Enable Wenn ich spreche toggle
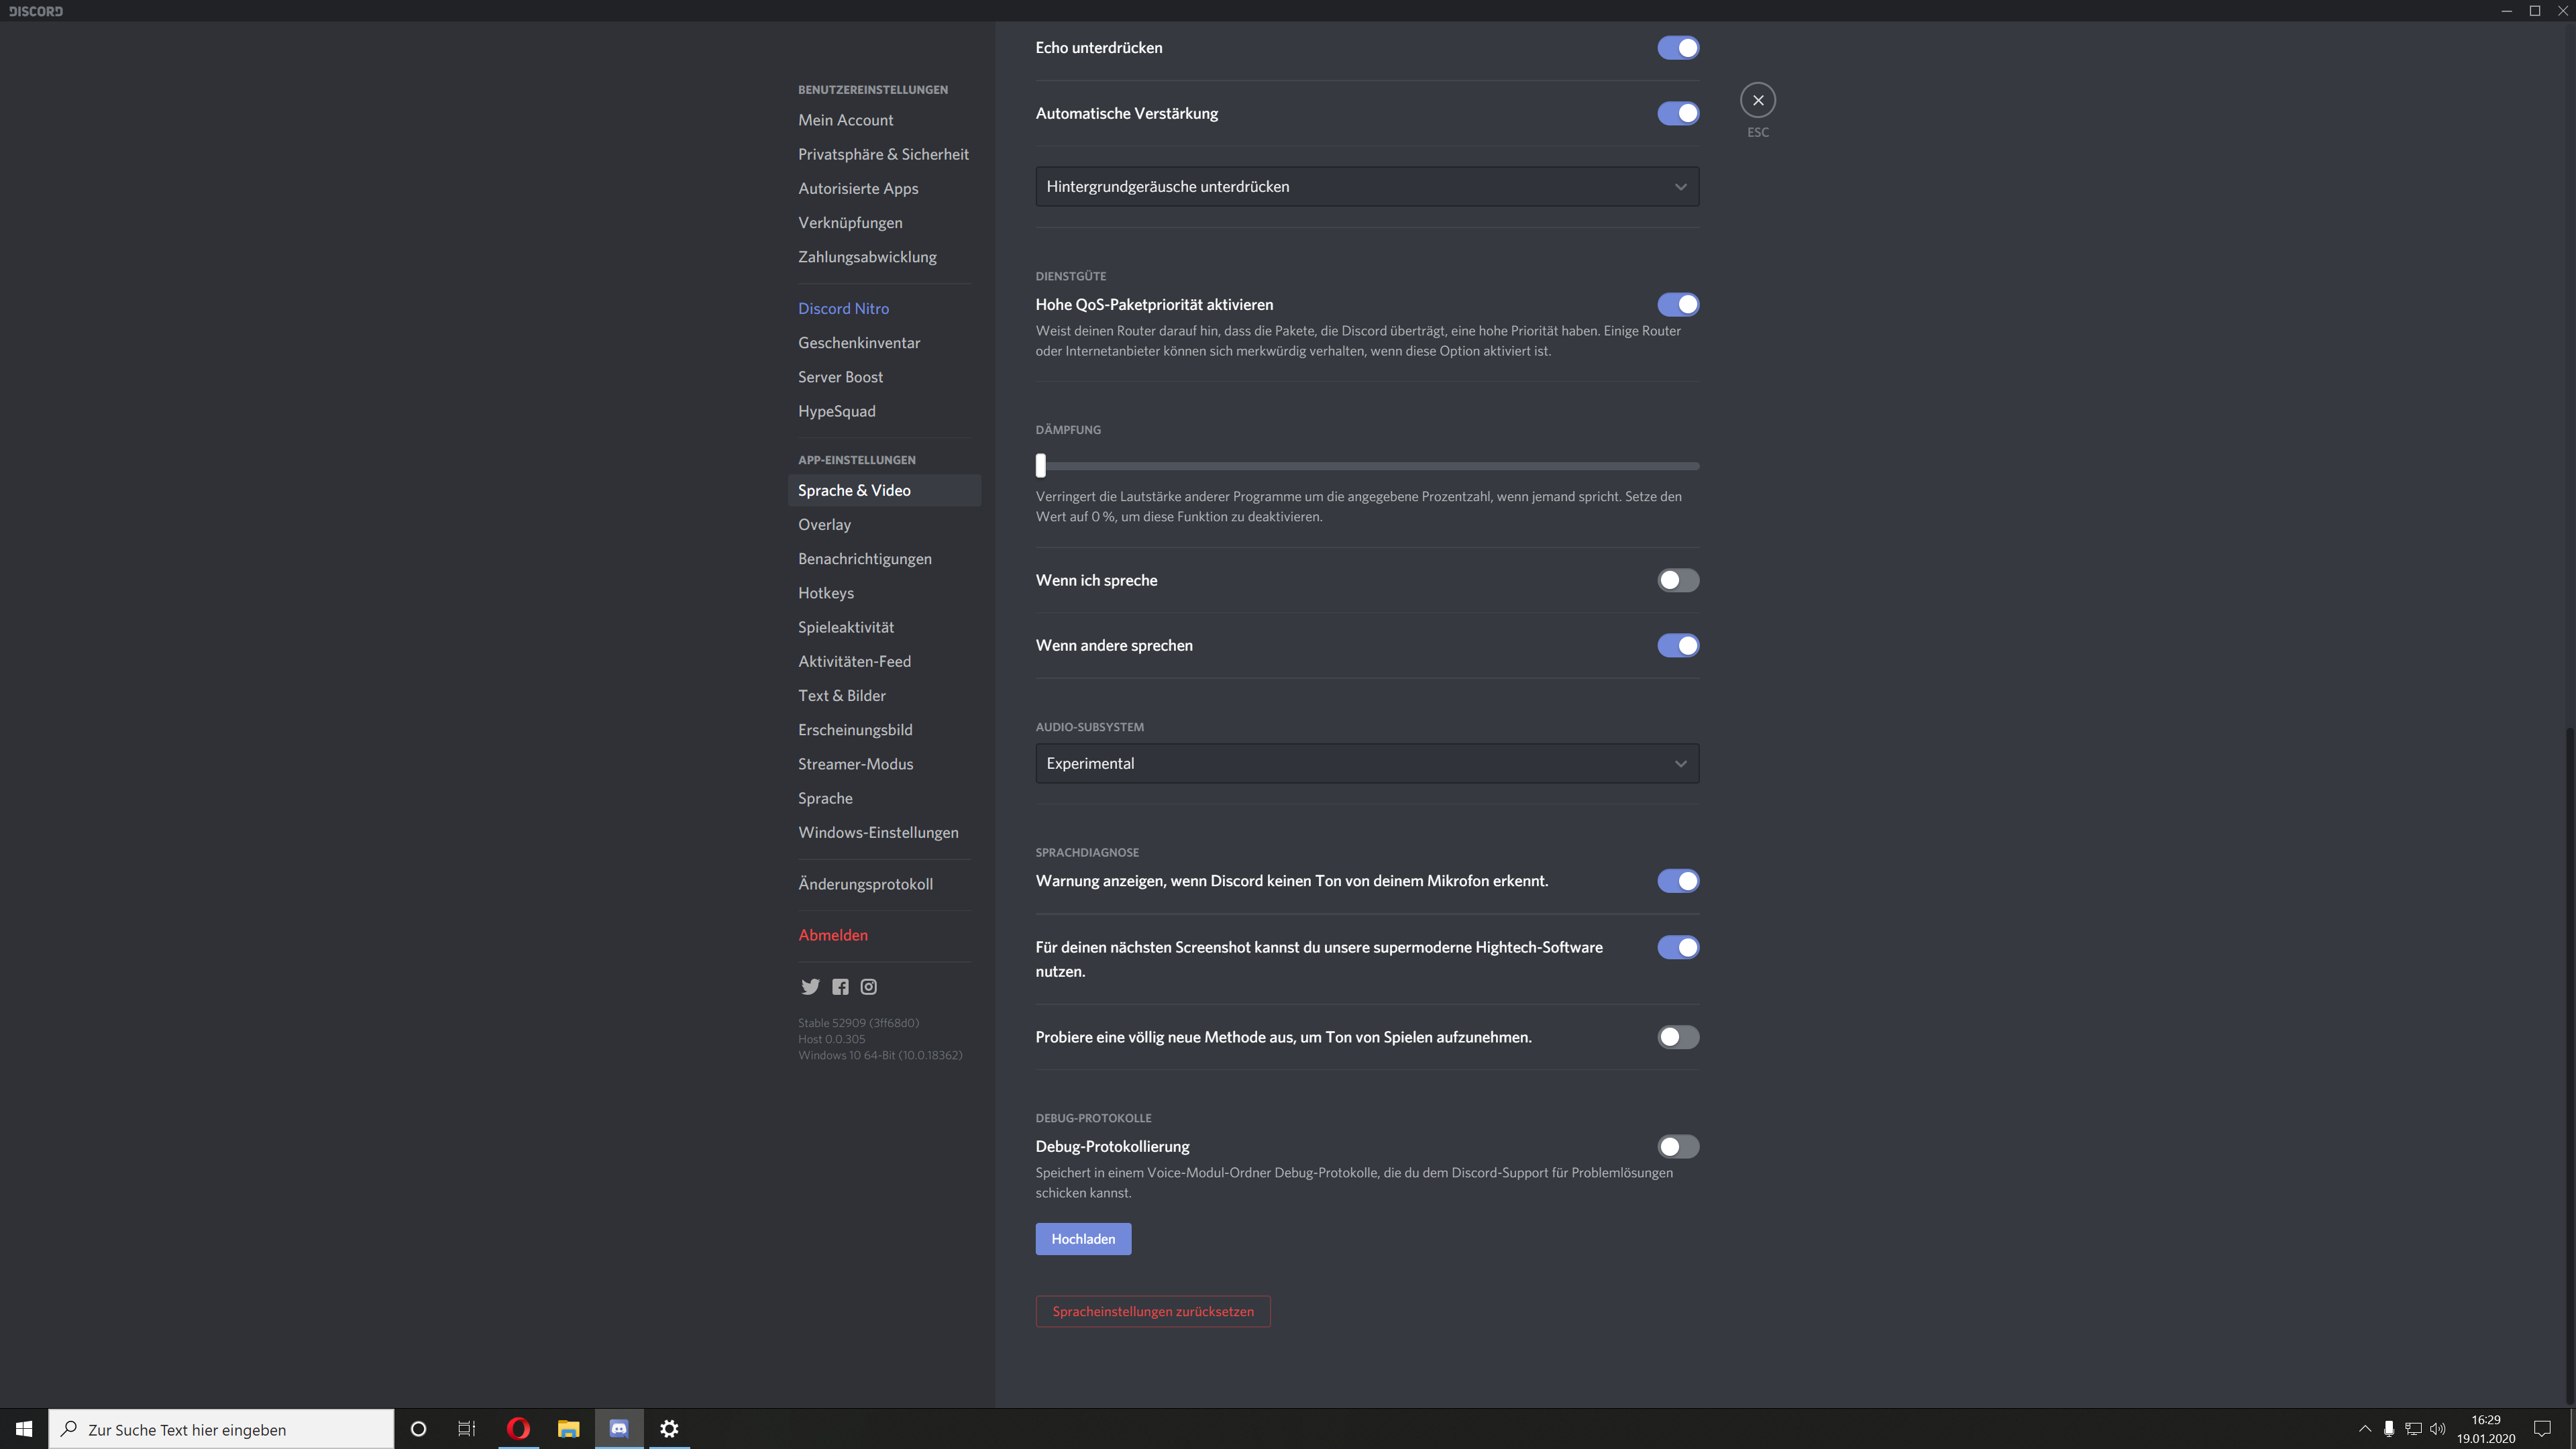This screenshot has height=1449, width=2576. click(x=1677, y=580)
